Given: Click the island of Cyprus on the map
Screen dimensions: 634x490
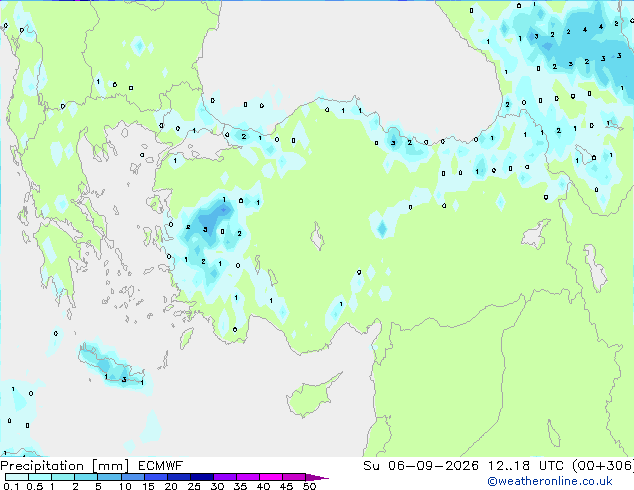Looking at the screenshot, I should pos(311,398).
